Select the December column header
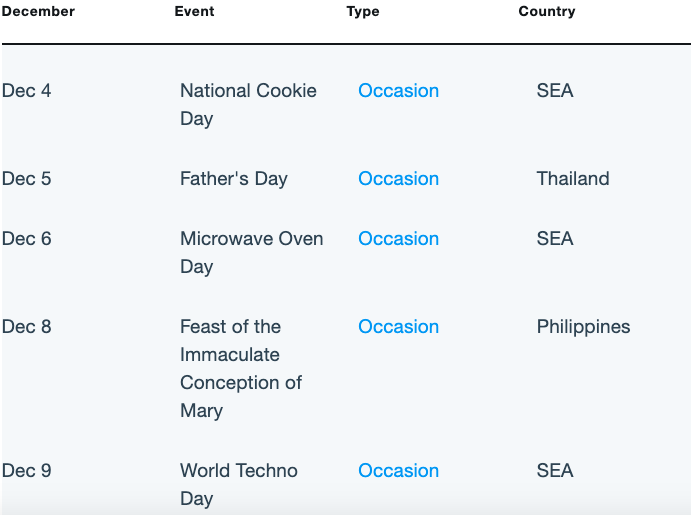 point(38,11)
